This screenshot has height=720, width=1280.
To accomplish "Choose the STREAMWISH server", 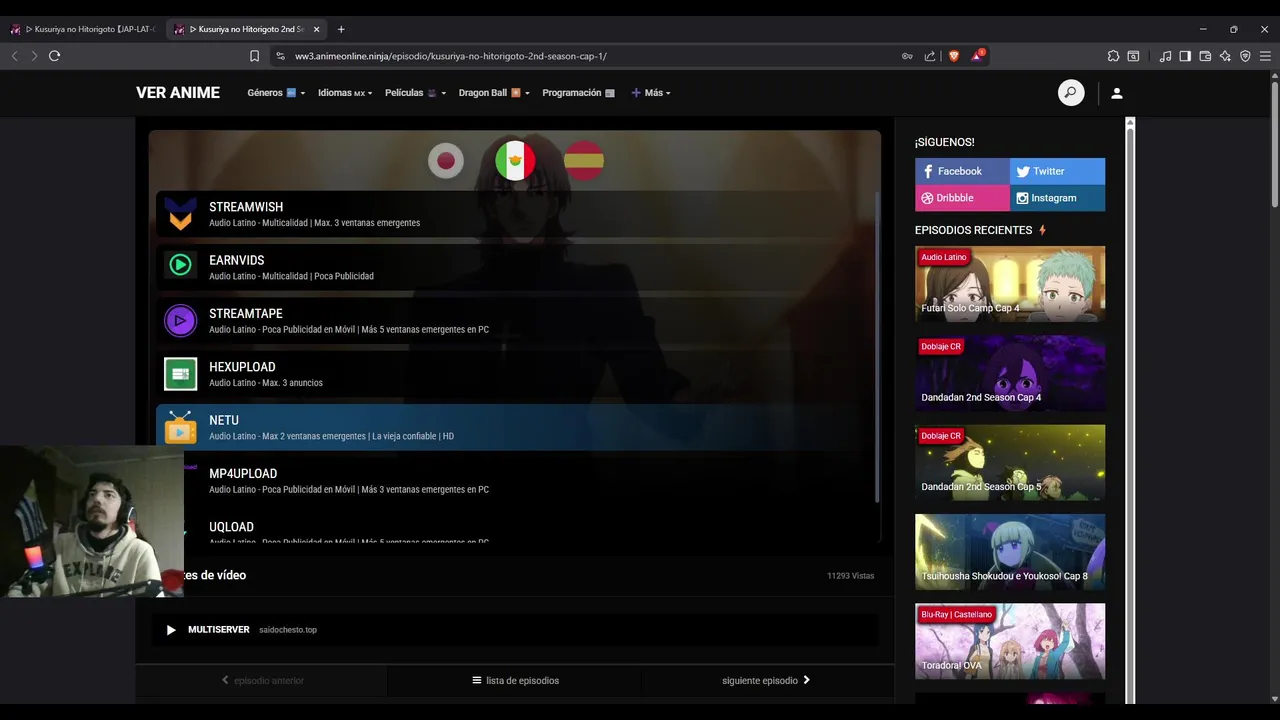I will click(515, 214).
